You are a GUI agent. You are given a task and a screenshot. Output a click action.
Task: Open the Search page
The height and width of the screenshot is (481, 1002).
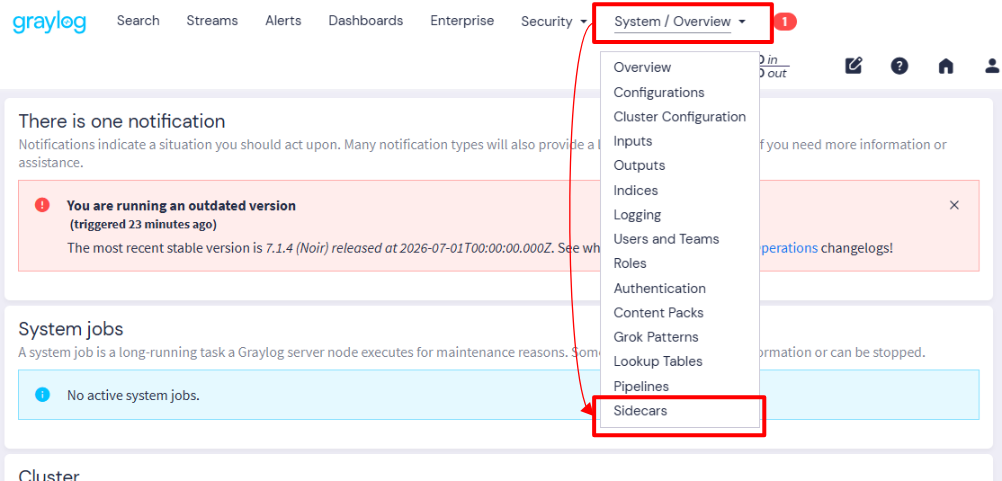(x=138, y=21)
